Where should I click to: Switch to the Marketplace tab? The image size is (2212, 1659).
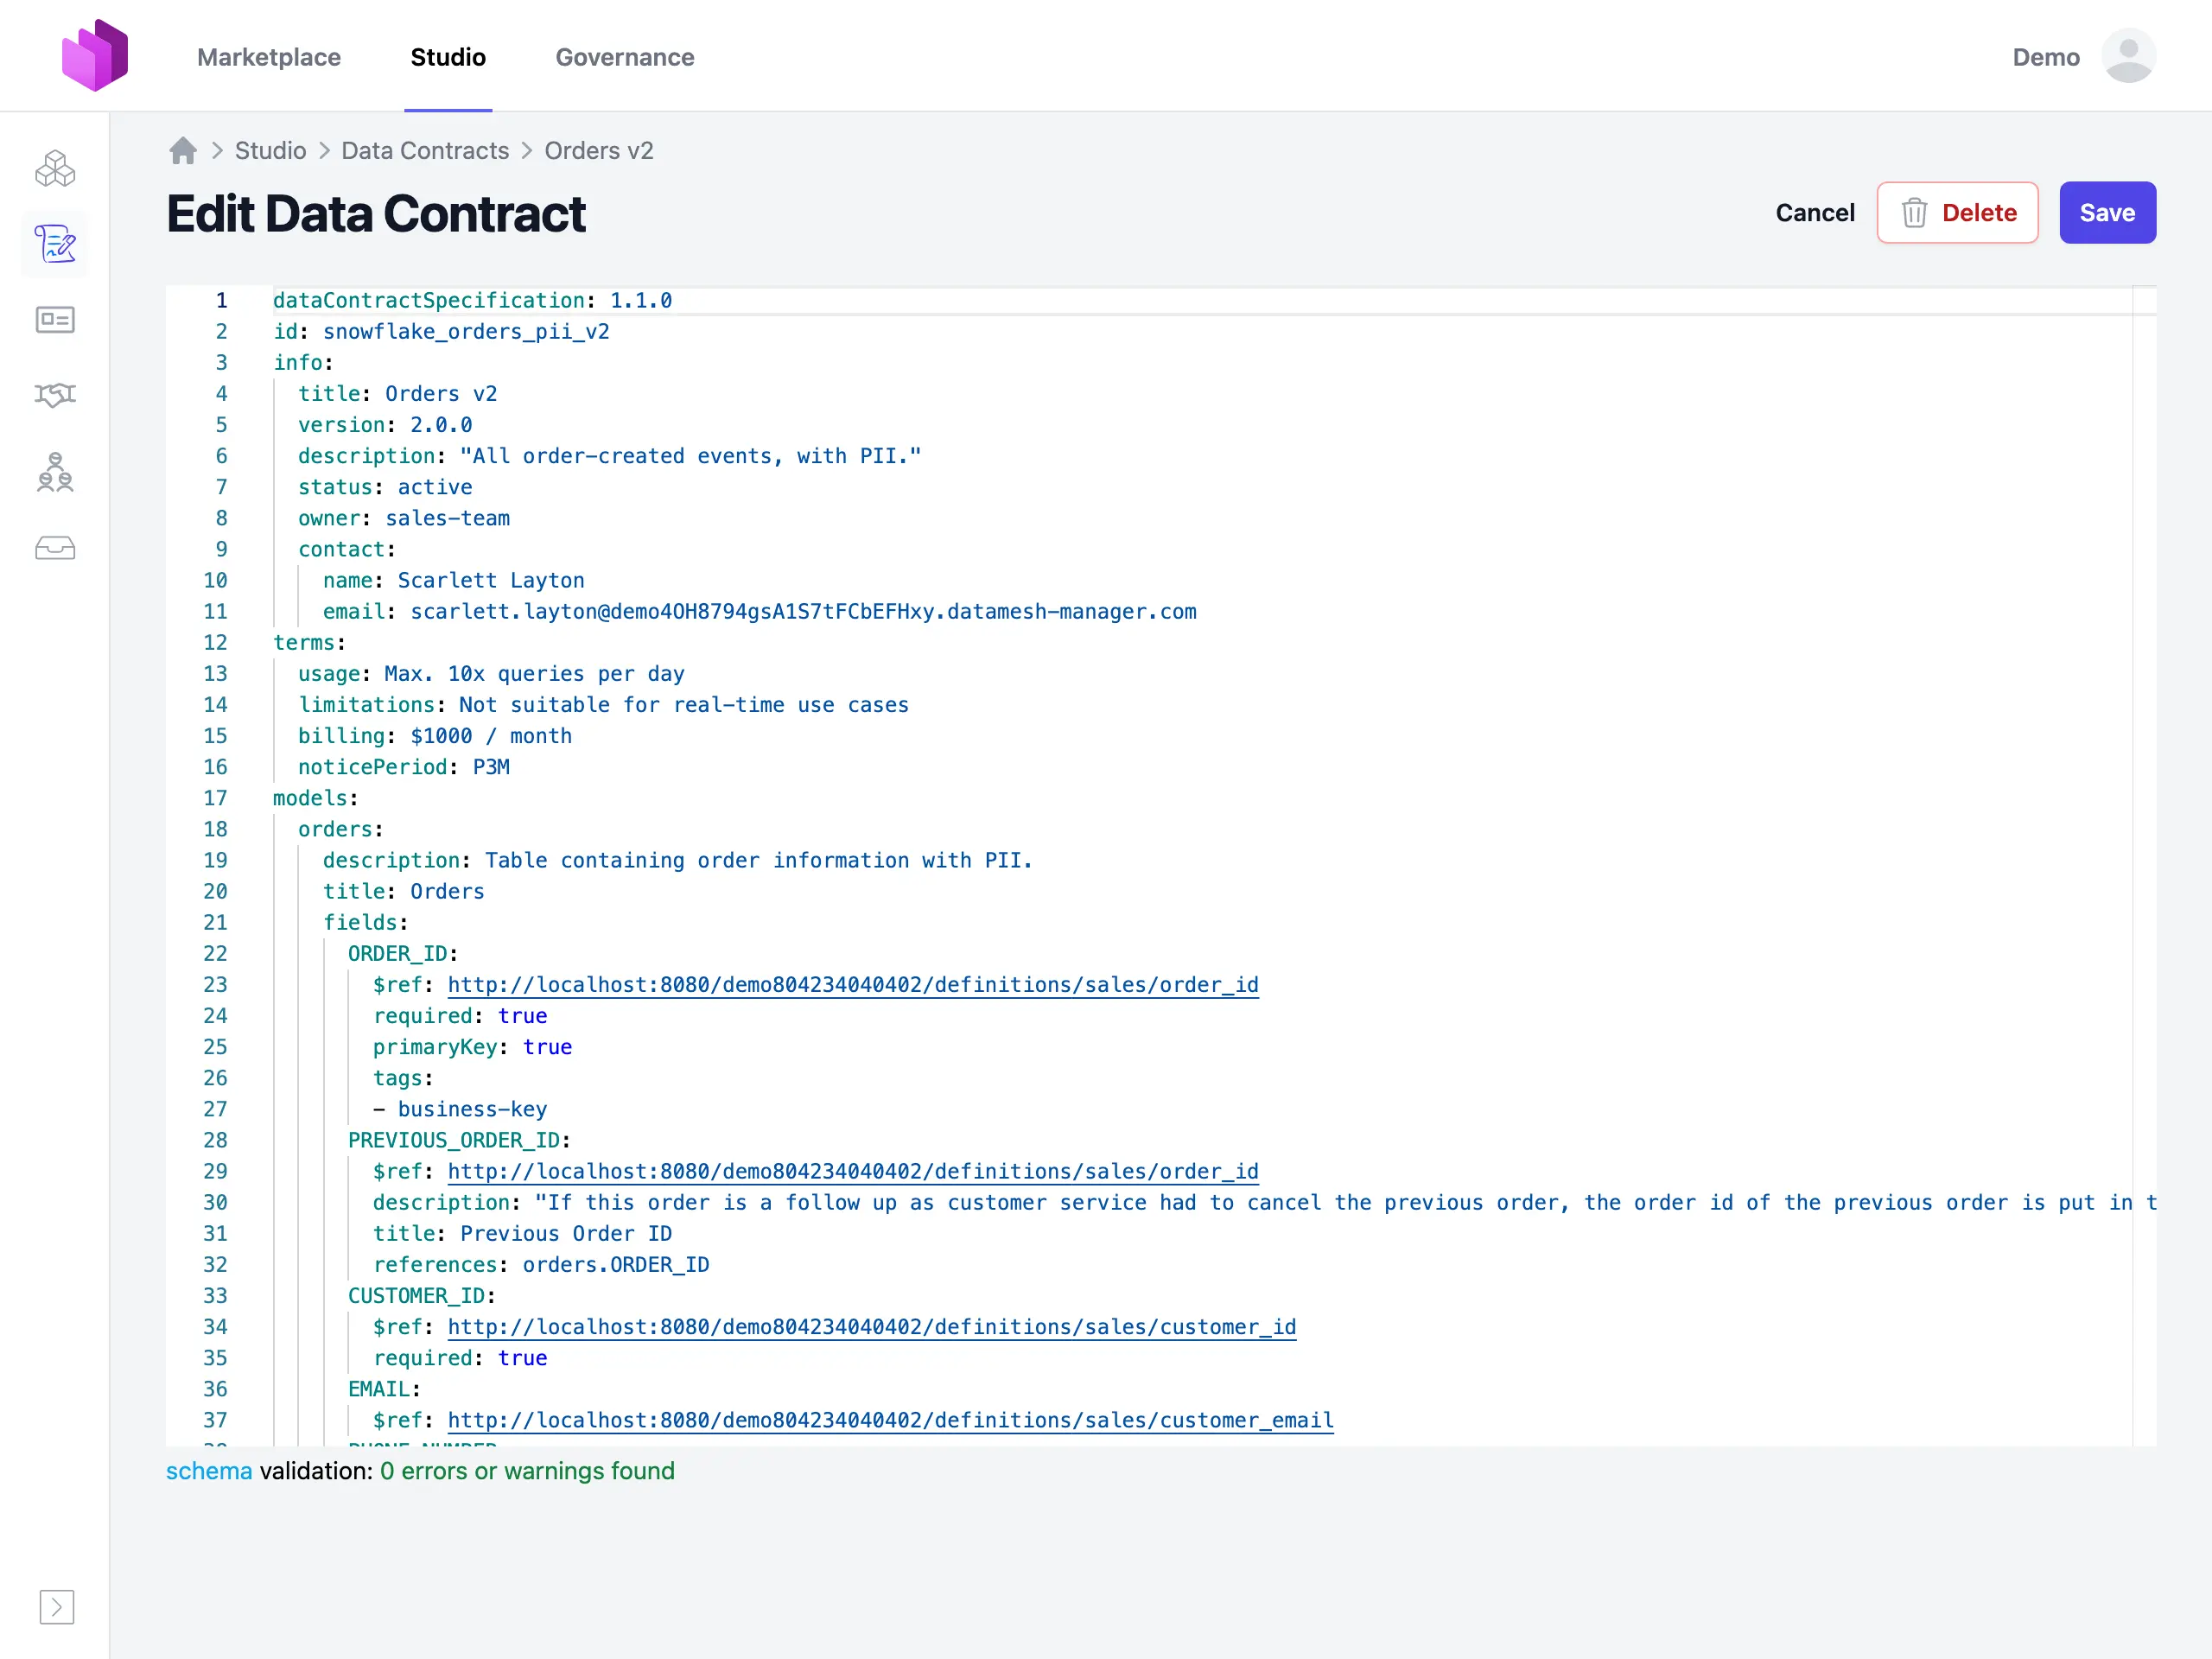tap(269, 57)
